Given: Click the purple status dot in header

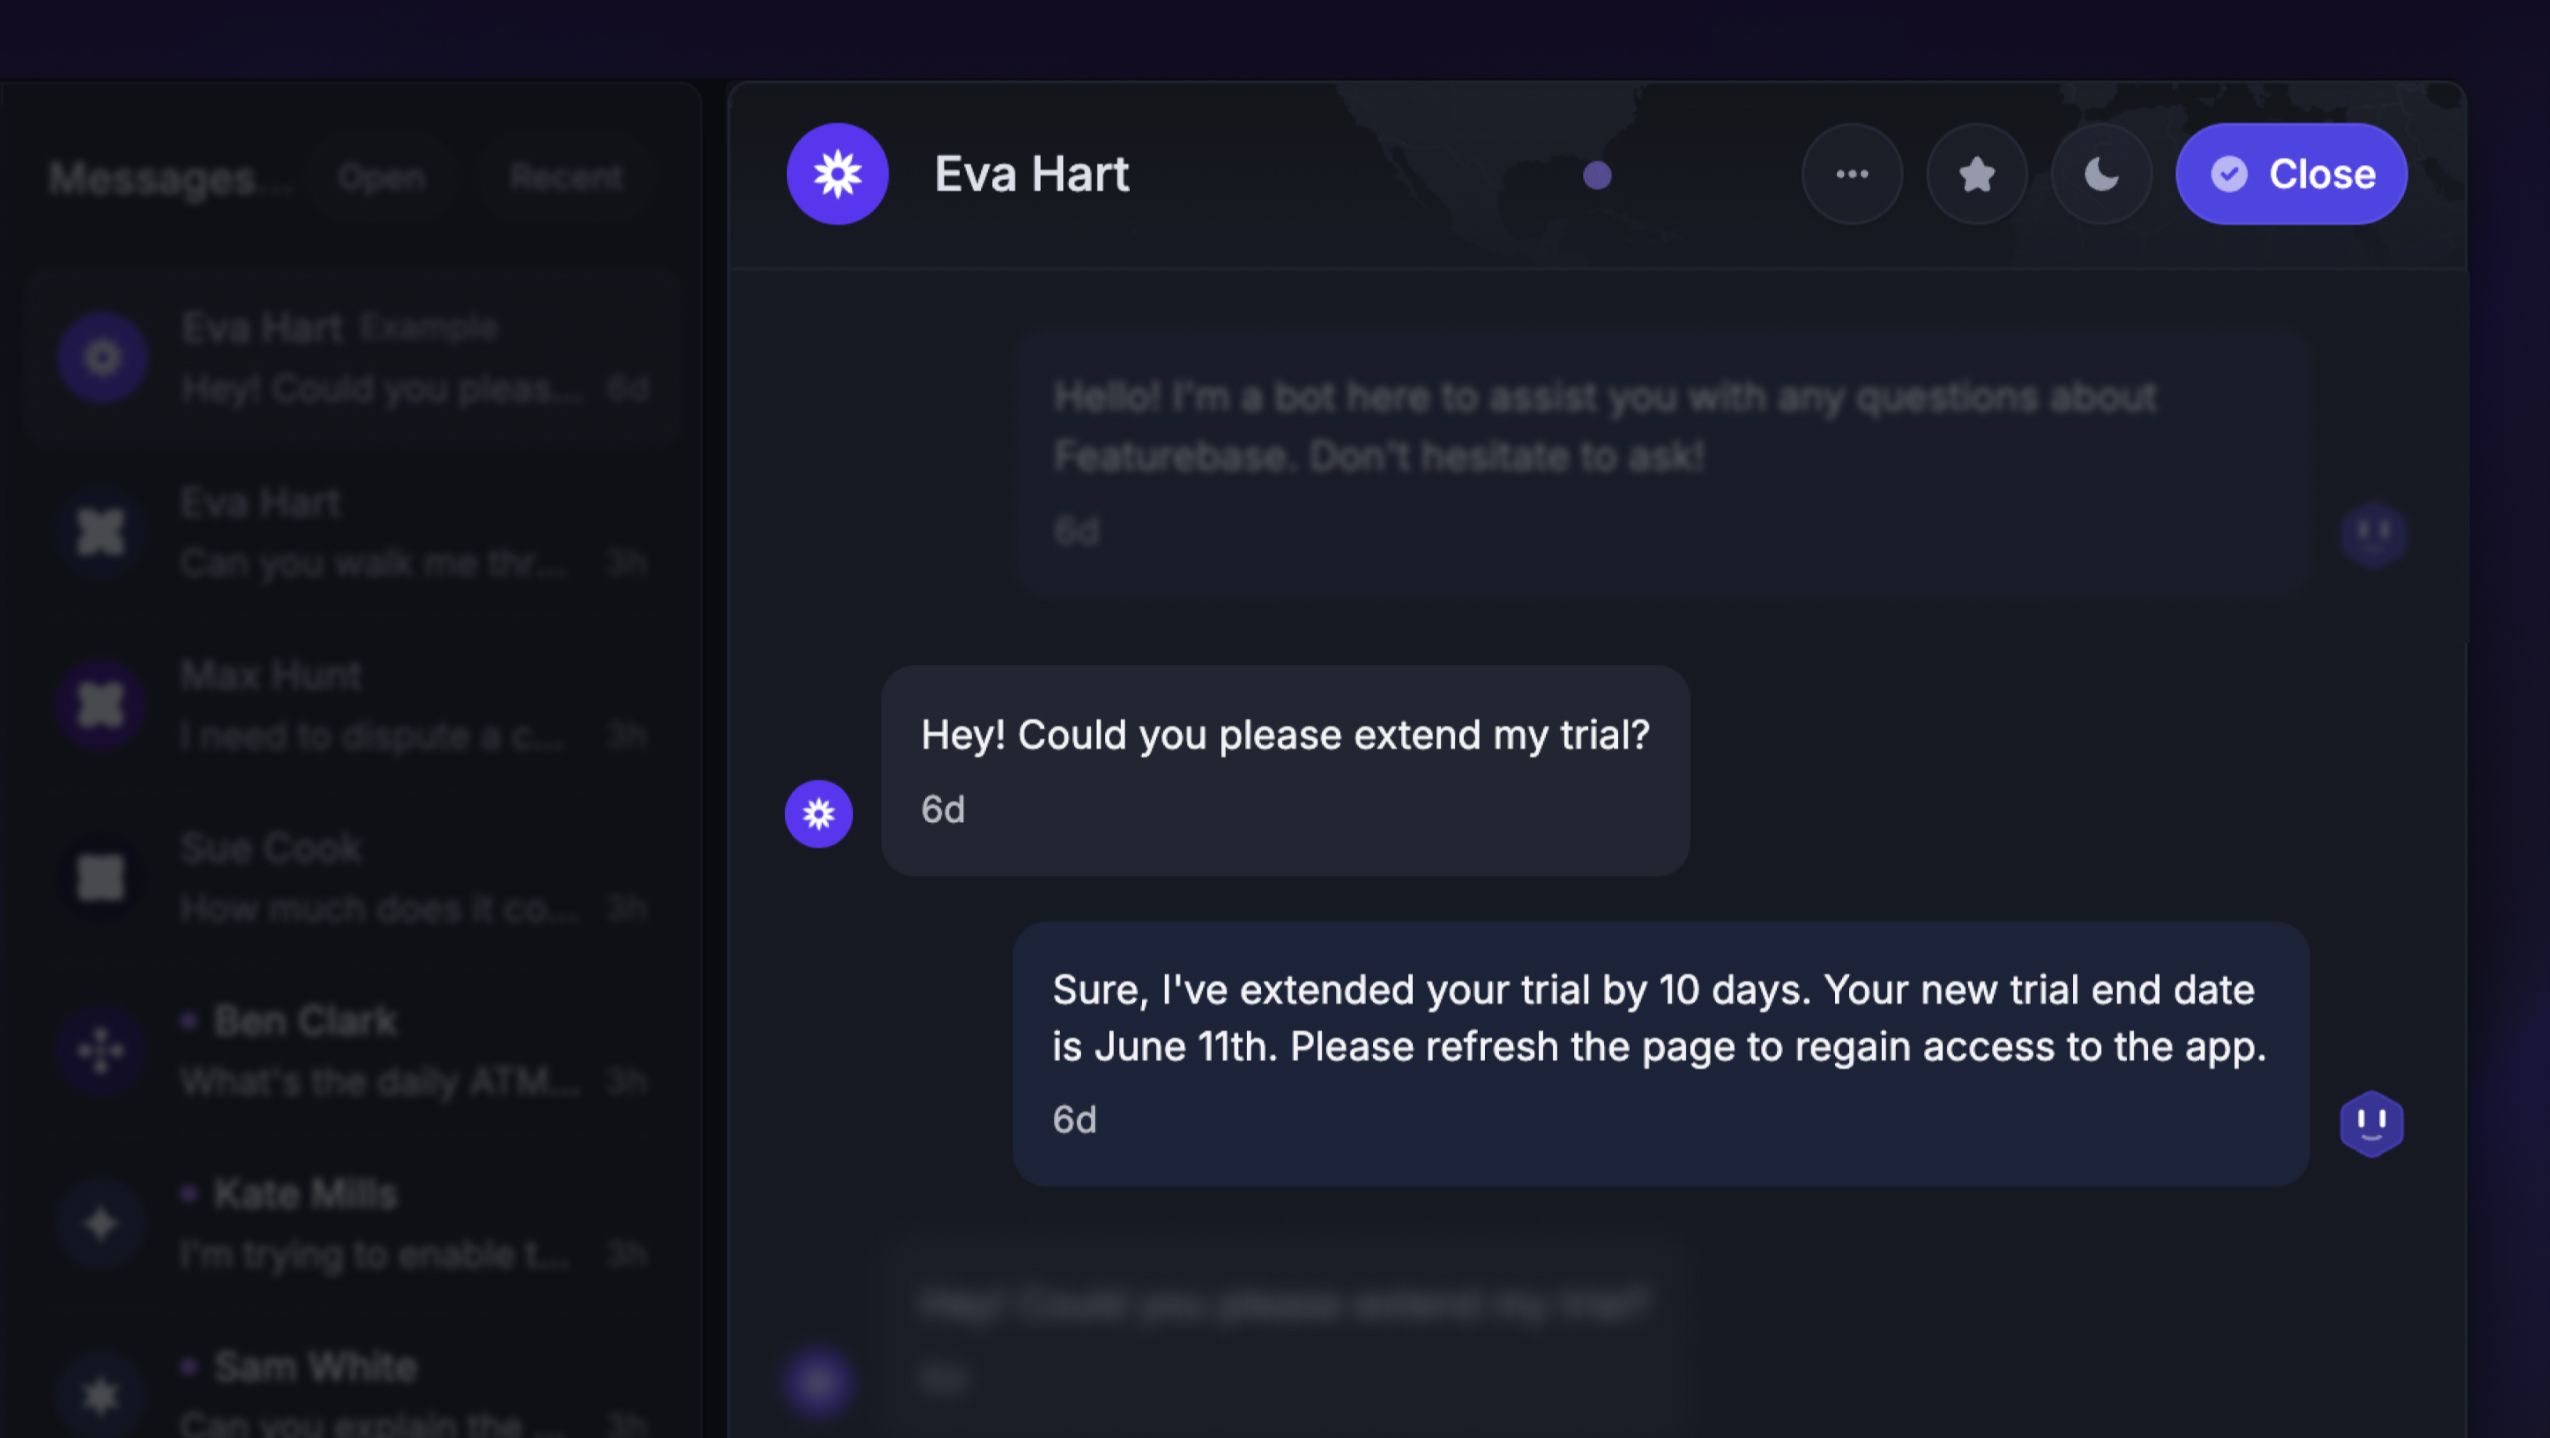Looking at the screenshot, I should click(1597, 176).
